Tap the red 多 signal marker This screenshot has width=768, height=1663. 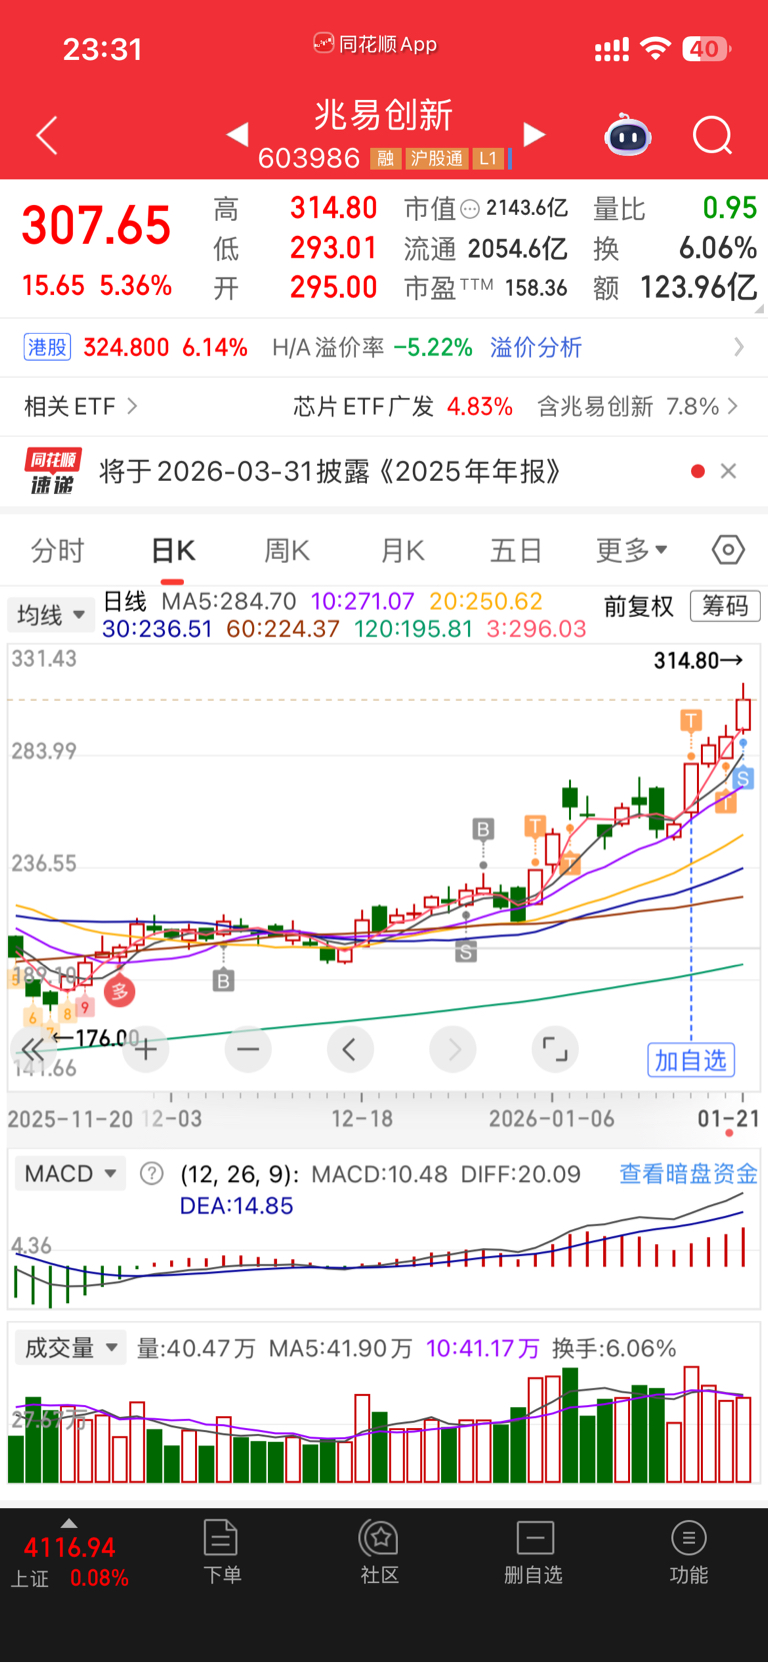pyautogui.click(x=120, y=991)
